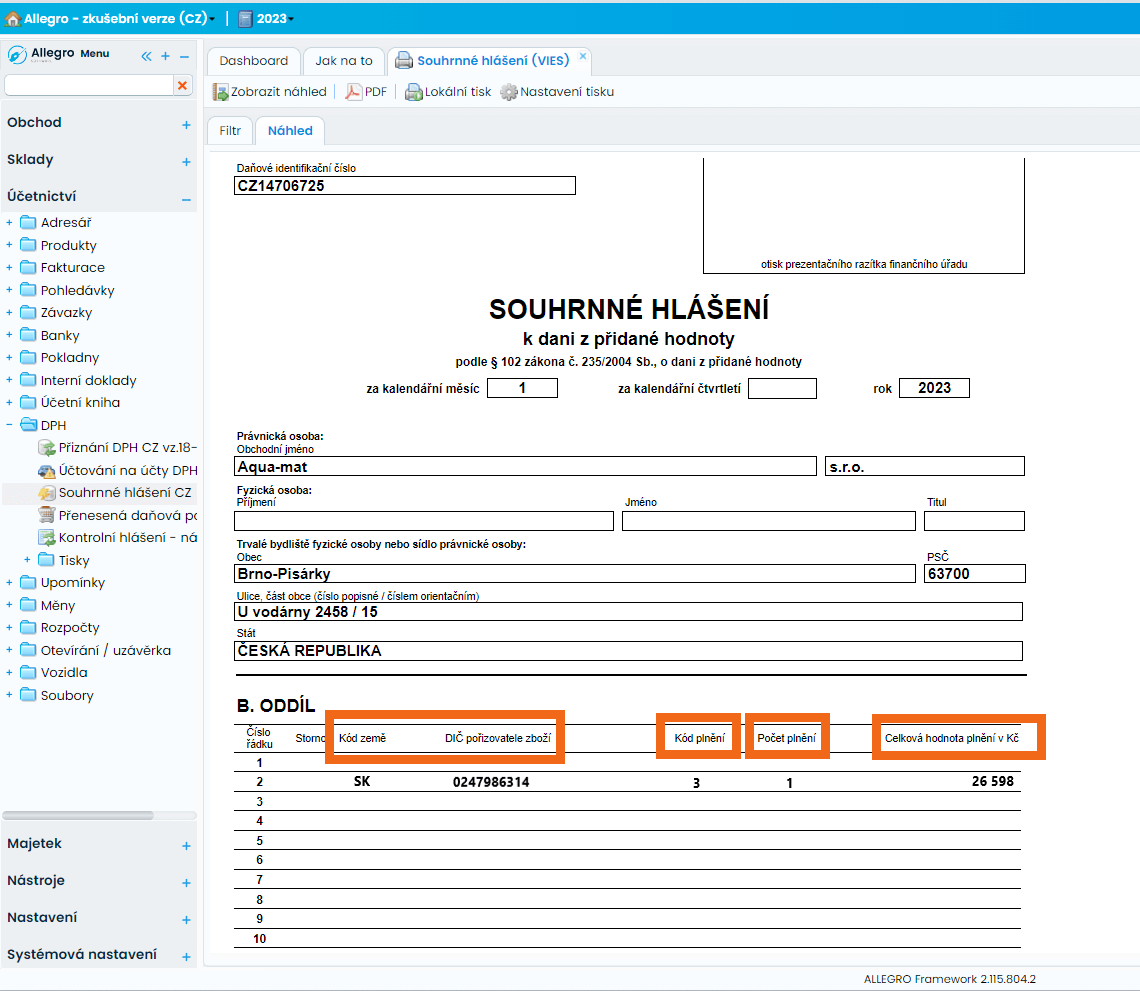
Task: Click the total value 26 598
Action: tap(992, 782)
